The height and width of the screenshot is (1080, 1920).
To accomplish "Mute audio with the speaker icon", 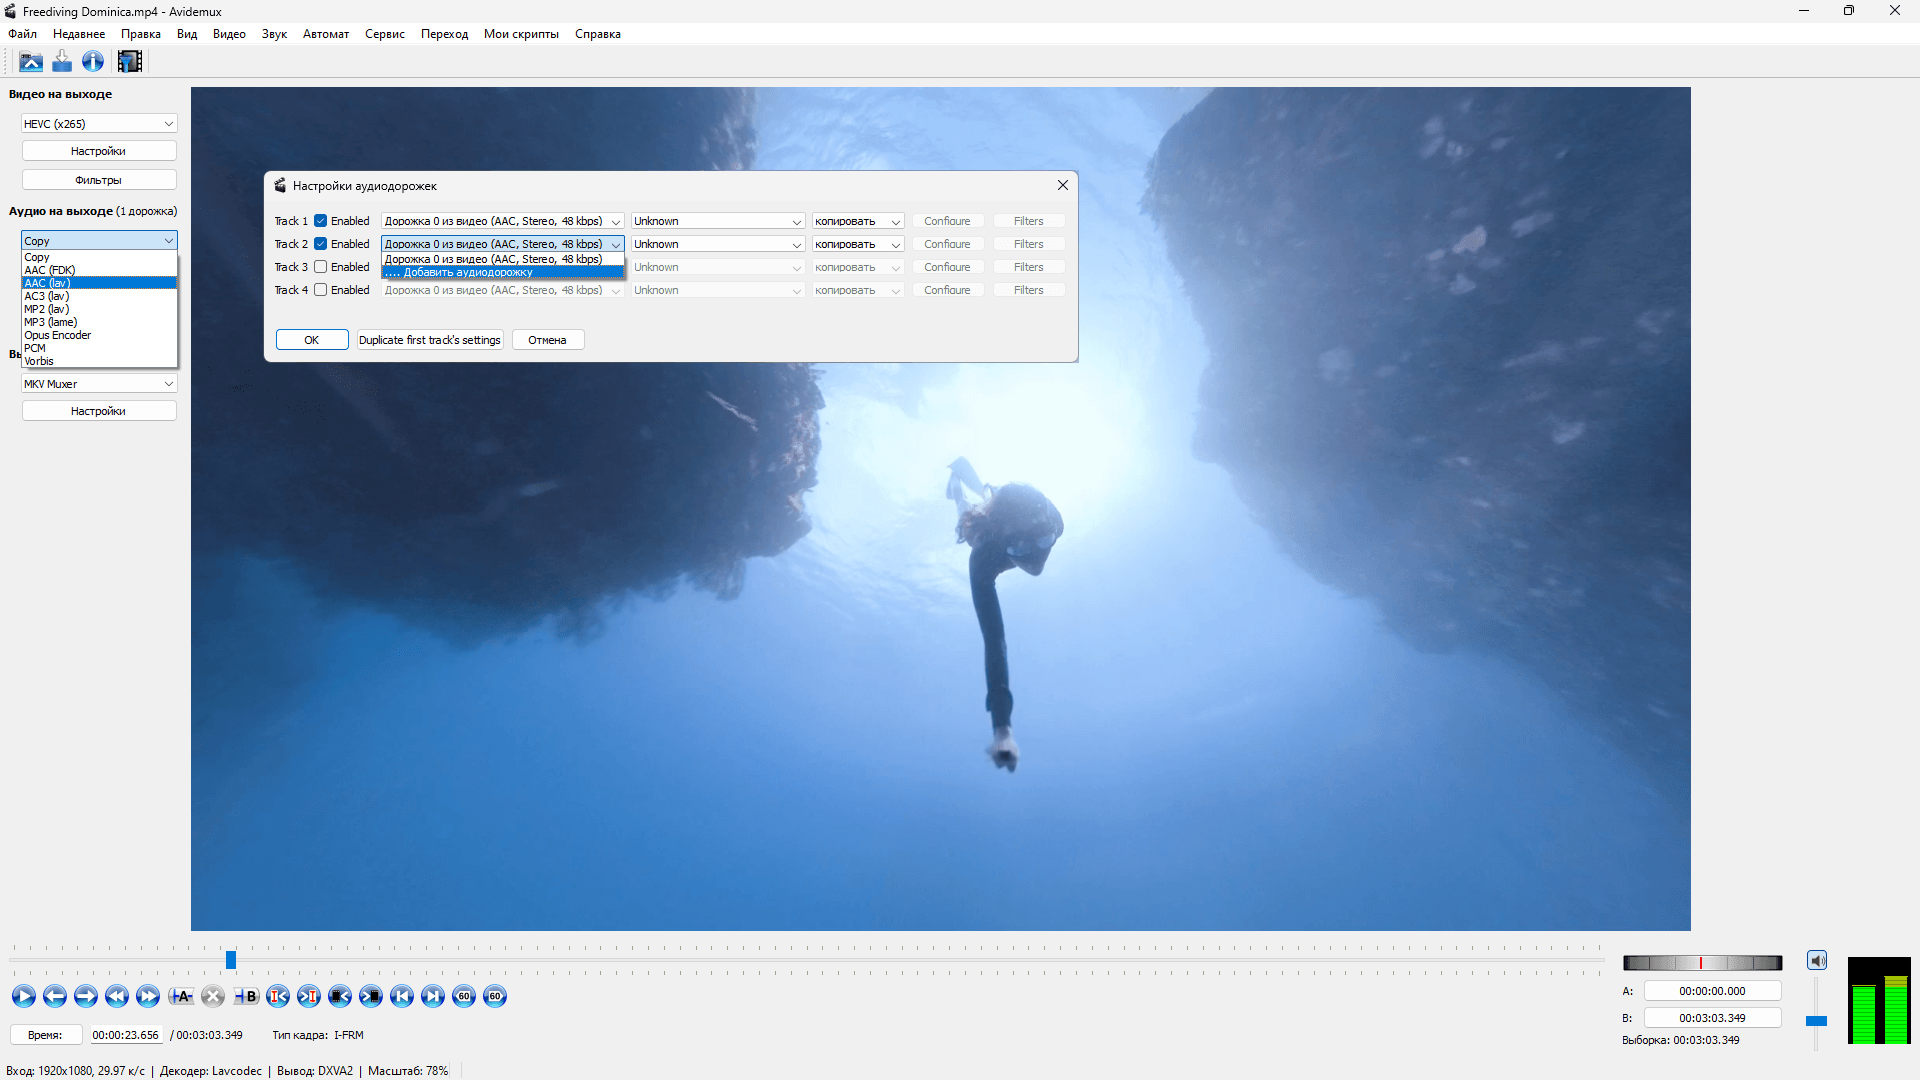I will coord(1817,961).
